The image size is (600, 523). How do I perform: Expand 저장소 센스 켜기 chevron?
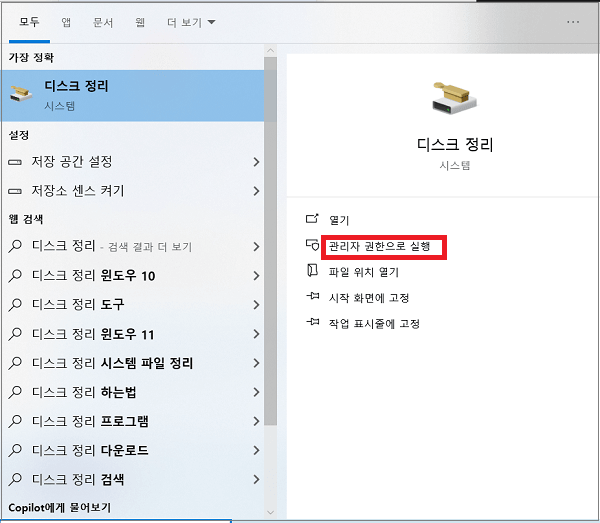coord(256,191)
